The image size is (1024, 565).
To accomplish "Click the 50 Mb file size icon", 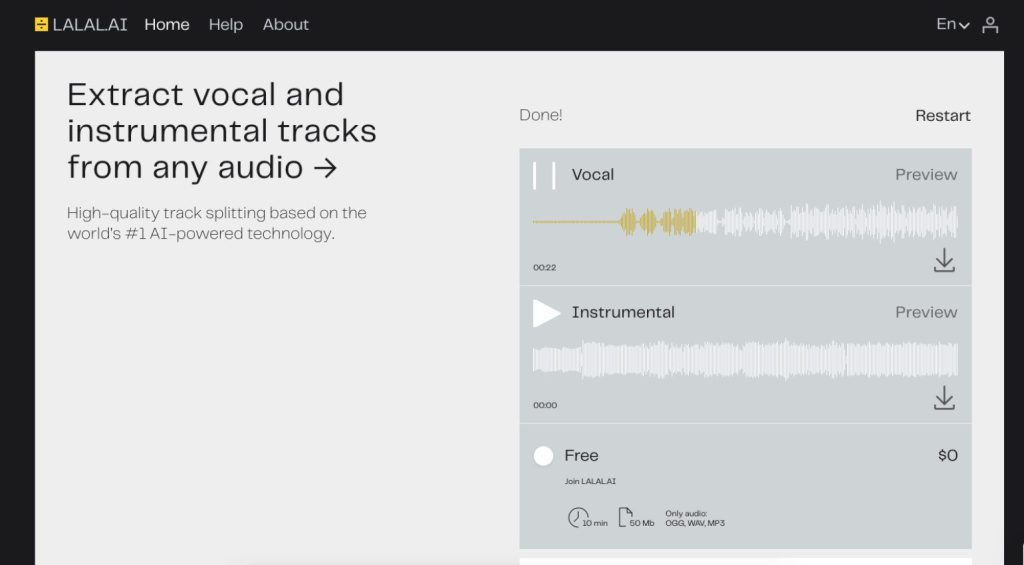I will pyautogui.click(x=626, y=517).
